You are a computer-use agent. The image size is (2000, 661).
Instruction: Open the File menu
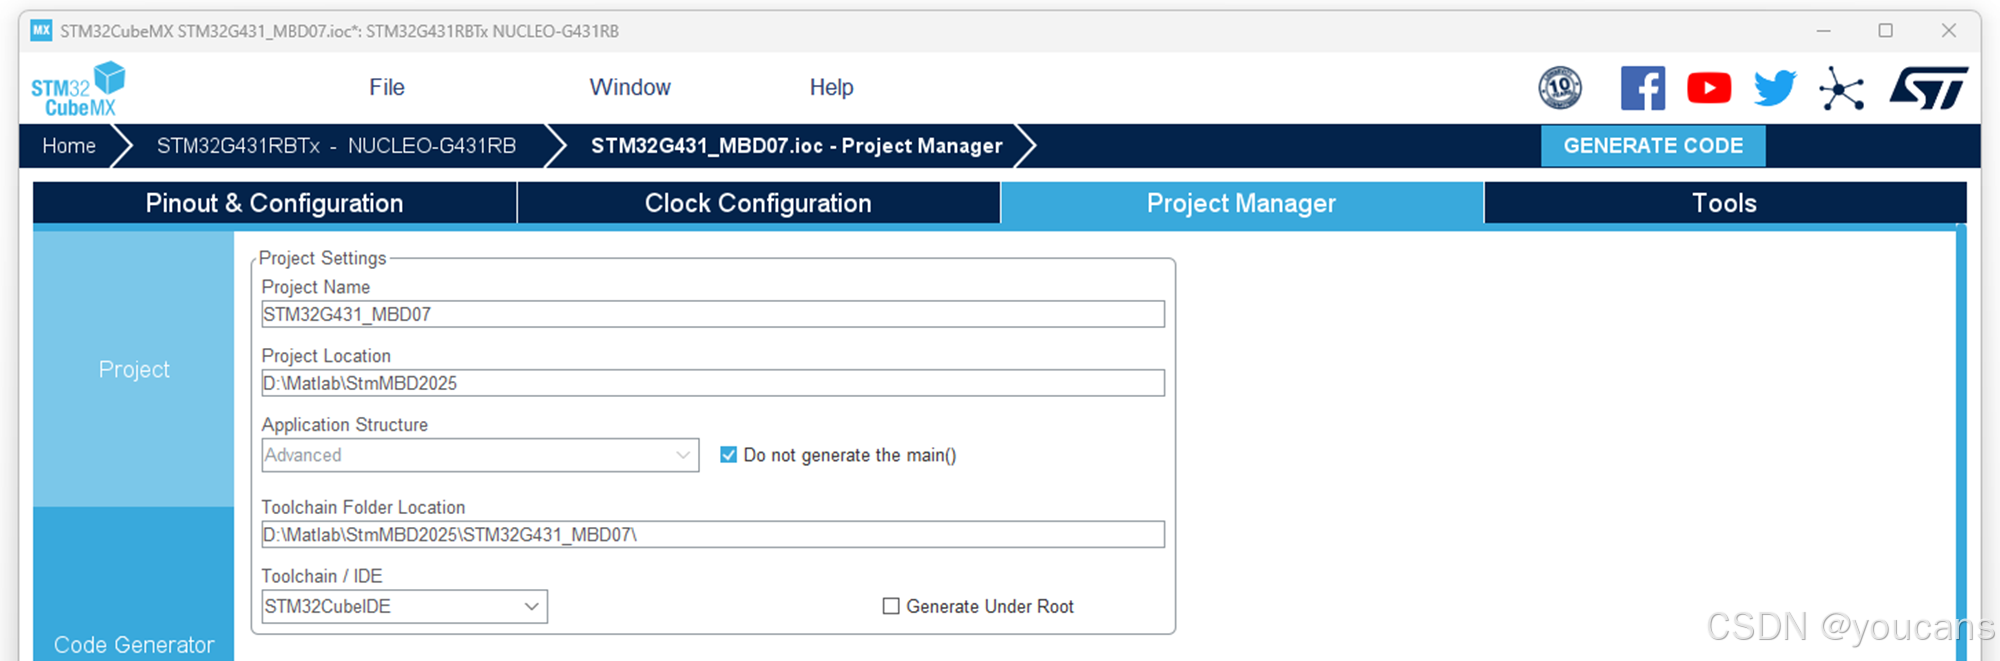click(387, 87)
